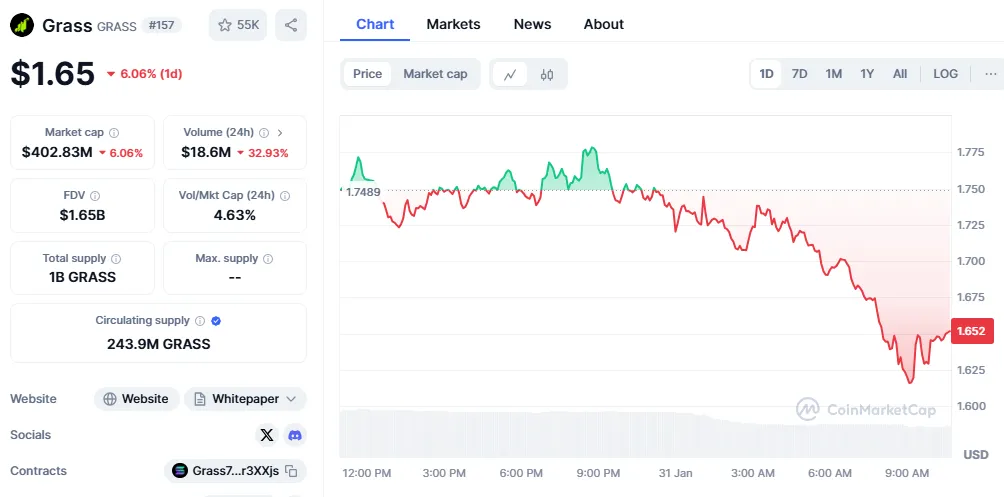
Task: Select the 7D time range
Action: click(799, 74)
